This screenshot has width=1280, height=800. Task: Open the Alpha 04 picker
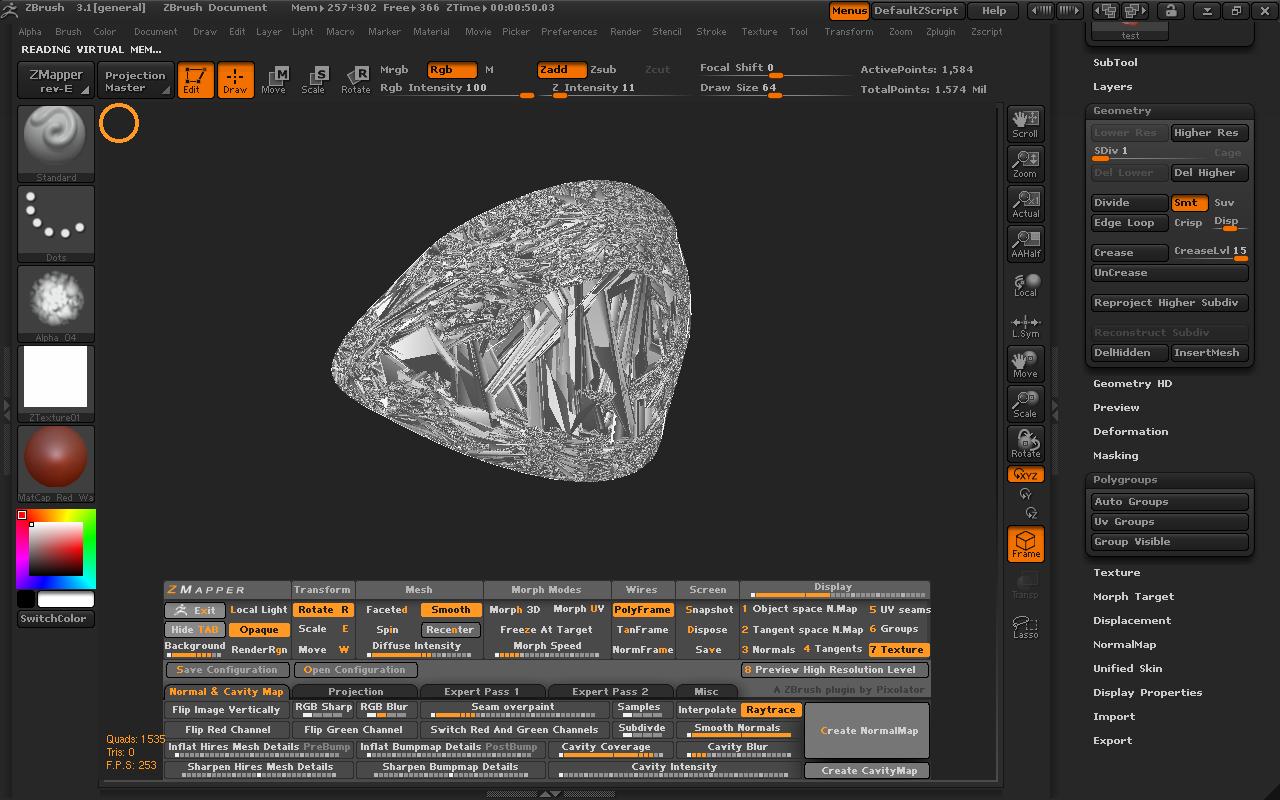[56, 304]
